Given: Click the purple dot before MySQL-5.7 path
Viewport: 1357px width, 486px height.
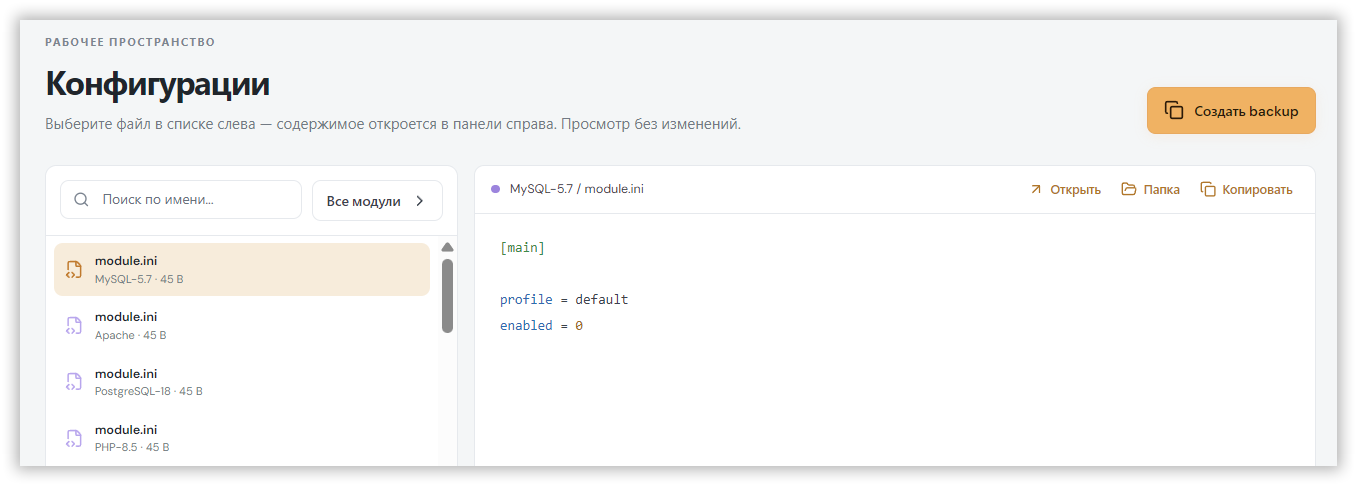Looking at the screenshot, I should coord(496,189).
